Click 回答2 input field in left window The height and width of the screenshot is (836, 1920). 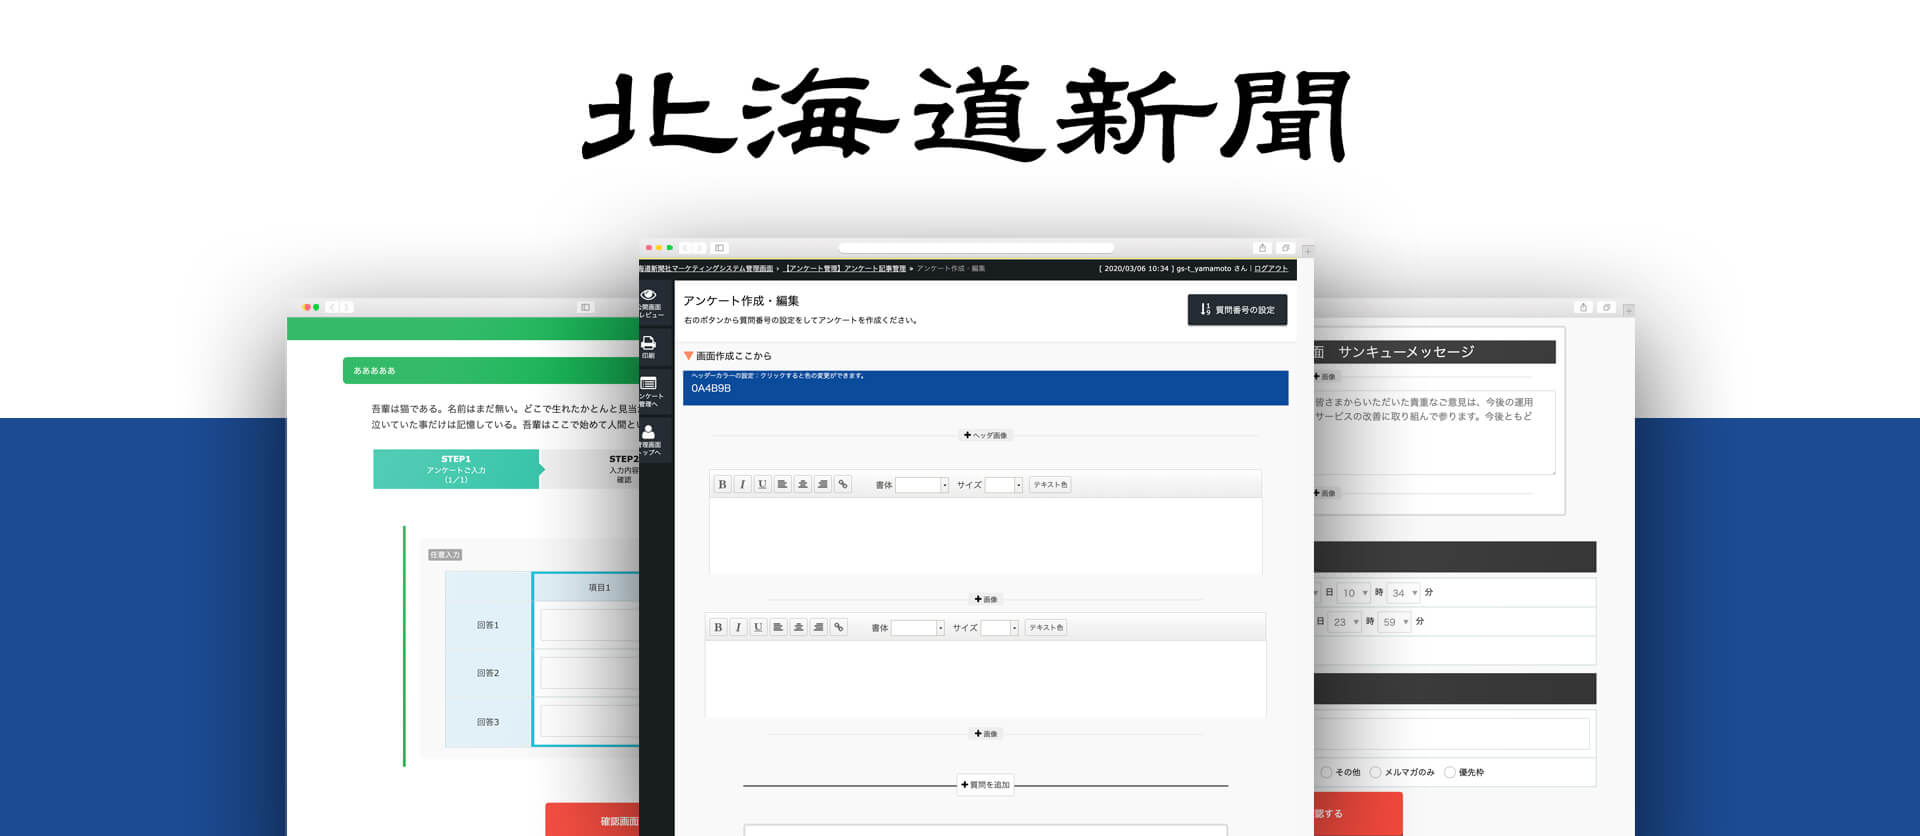click(590, 673)
